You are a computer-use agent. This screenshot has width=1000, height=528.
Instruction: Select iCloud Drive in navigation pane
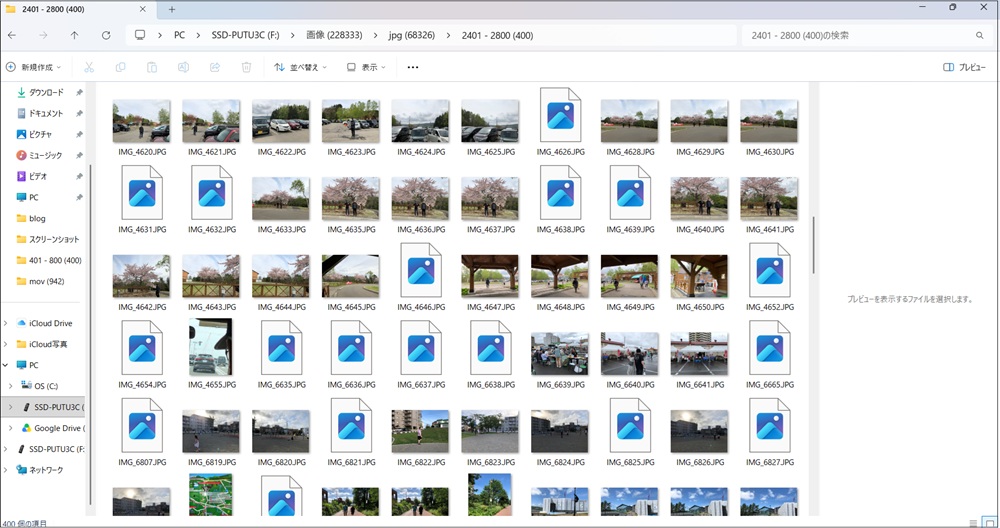(45, 323)
